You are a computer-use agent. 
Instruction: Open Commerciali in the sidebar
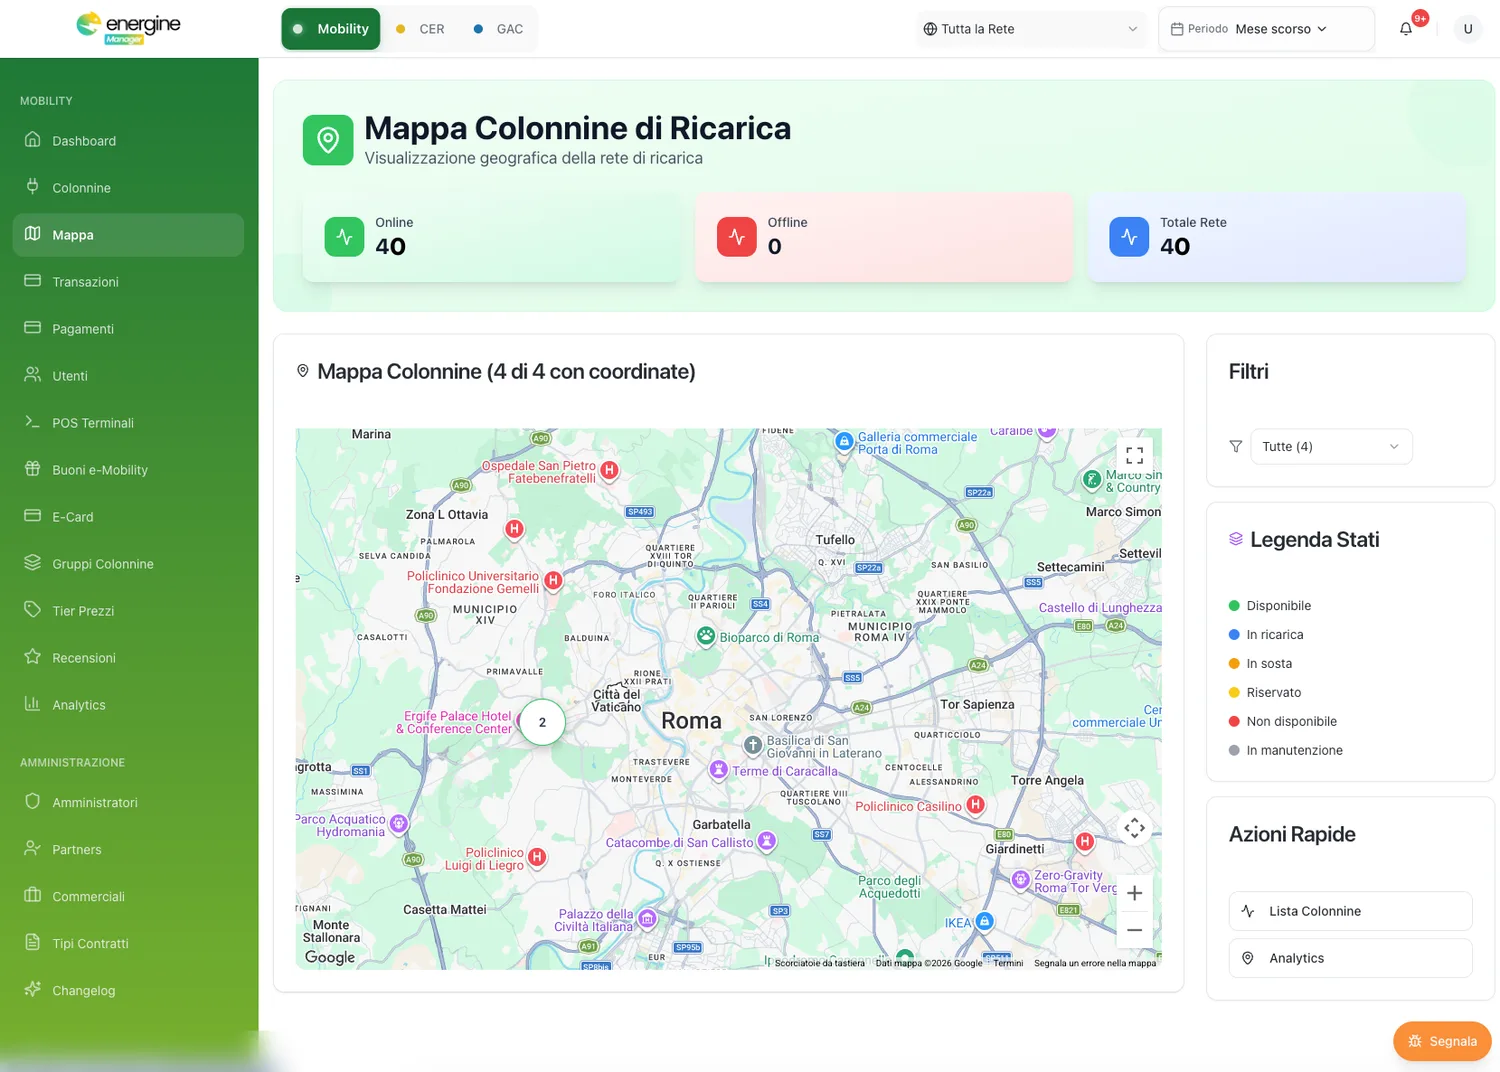(x=128, y=897)
